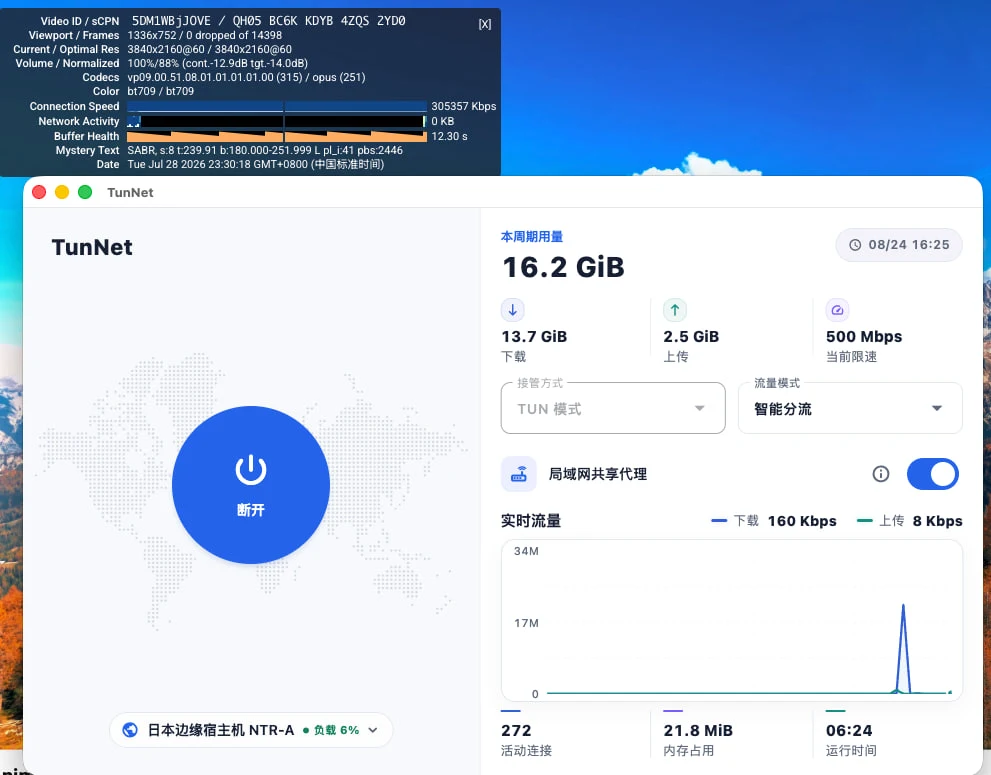Open the 接管方式 TUN 模式 dropdown
This screenshot has height=775, width=991.
[613, 408]
